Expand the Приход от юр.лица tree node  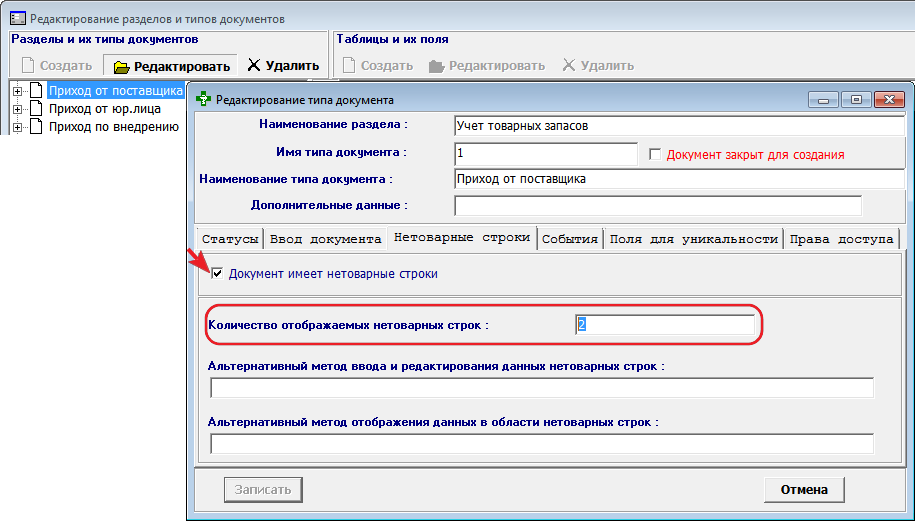pyautogui.click(x=17, y=109)
